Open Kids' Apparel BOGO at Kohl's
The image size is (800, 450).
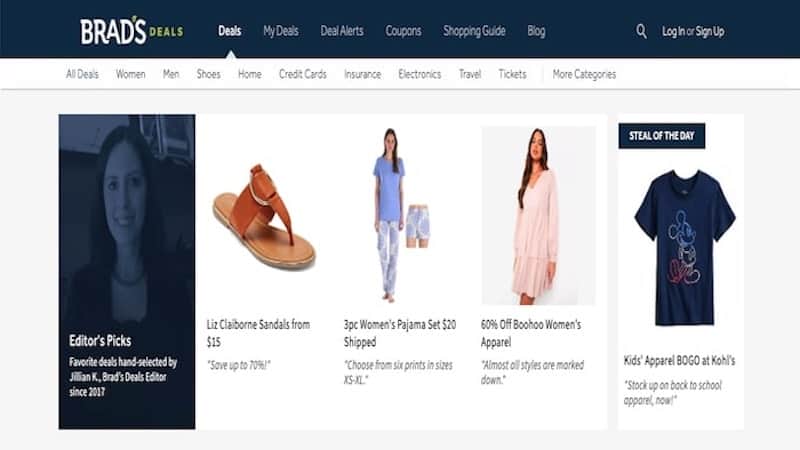[679, 361]
